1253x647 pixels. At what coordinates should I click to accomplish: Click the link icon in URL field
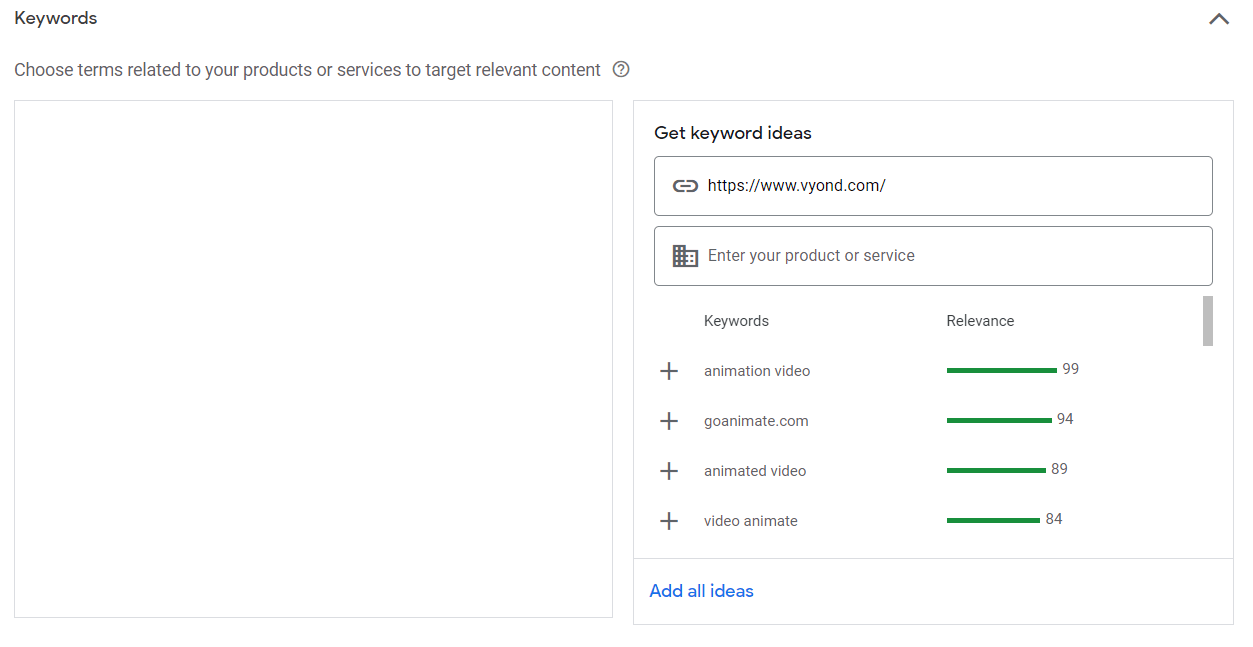tap(685, 186)
